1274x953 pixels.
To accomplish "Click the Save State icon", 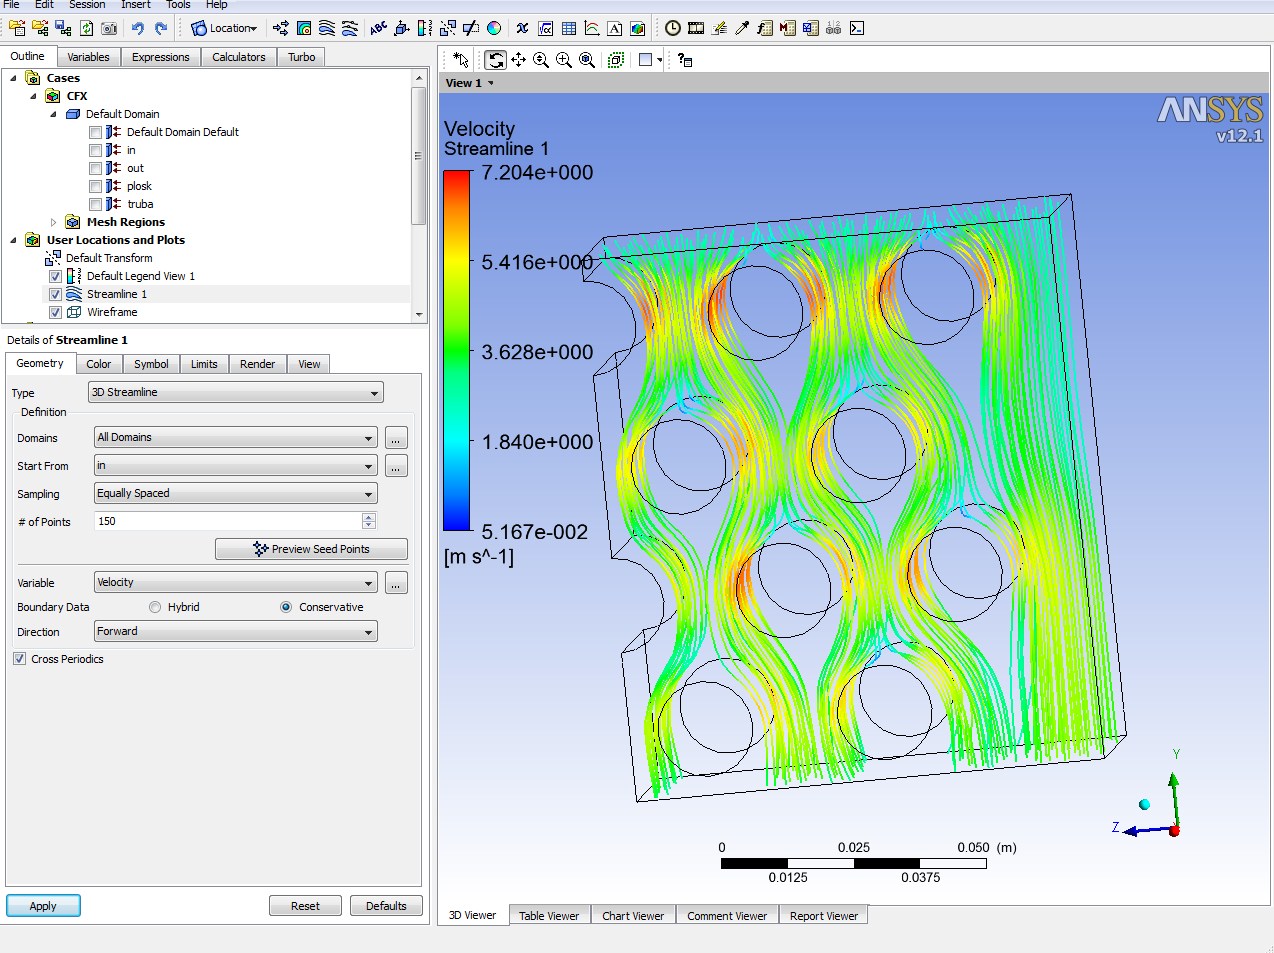I will click(63, 28).
